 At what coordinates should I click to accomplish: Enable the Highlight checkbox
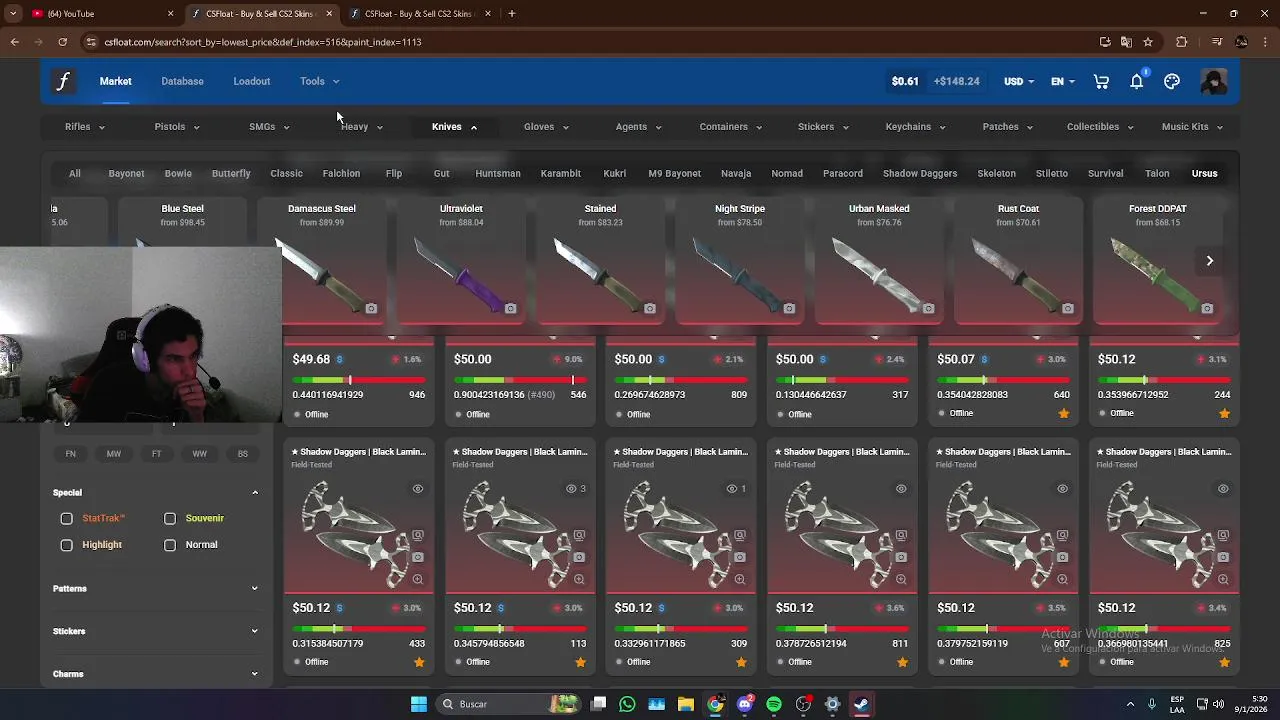67,545
